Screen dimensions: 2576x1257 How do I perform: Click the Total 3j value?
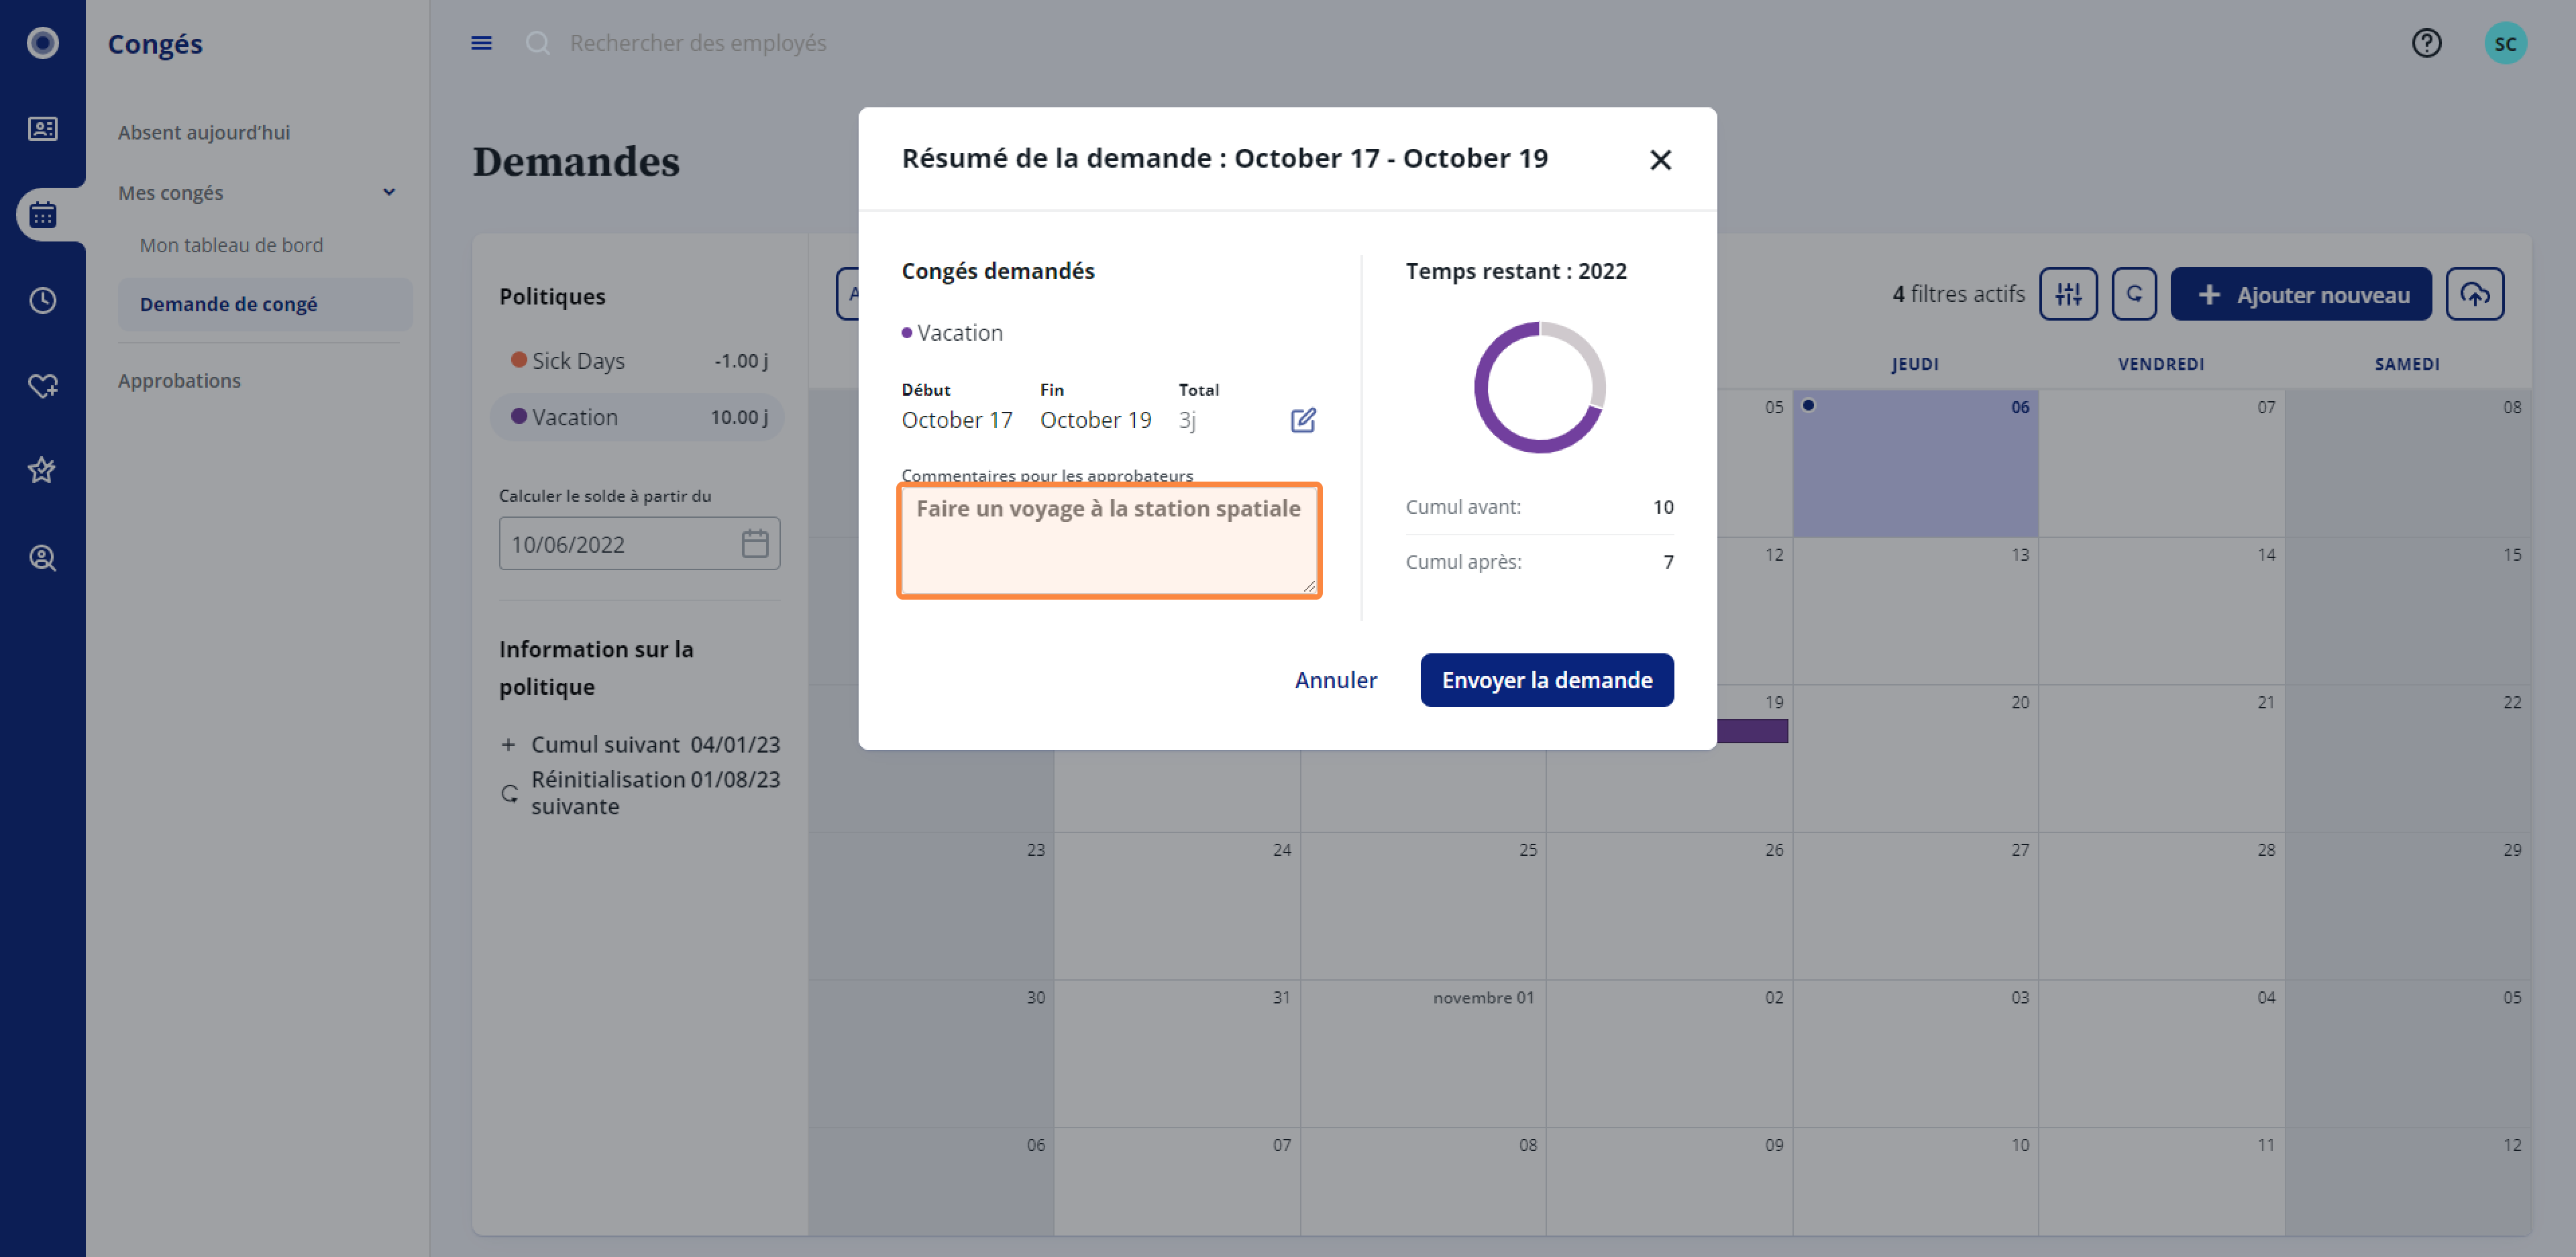[x=1187, y=420]
